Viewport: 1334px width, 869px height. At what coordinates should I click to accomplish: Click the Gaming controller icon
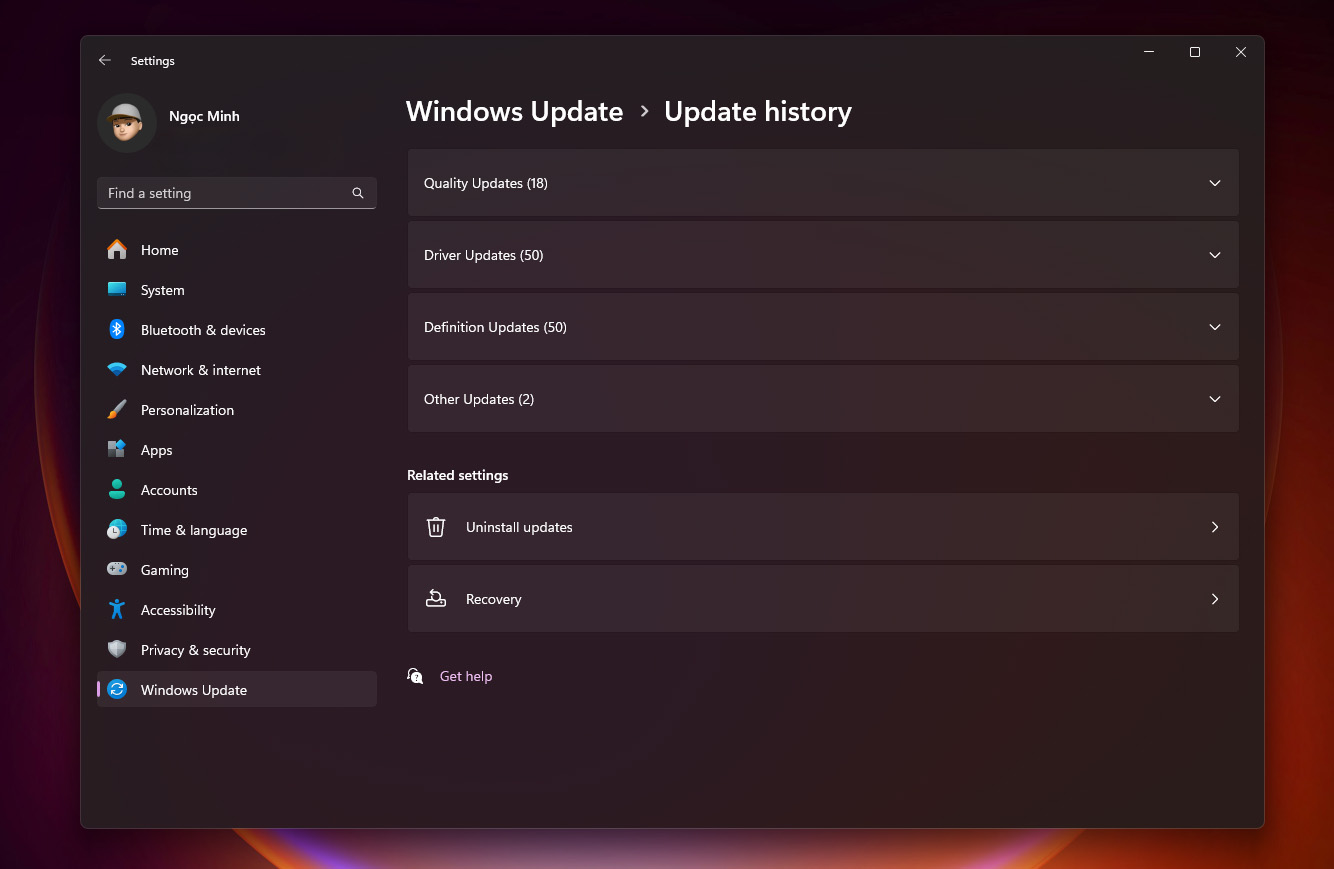pyautogui.click(x=117, y=569)
